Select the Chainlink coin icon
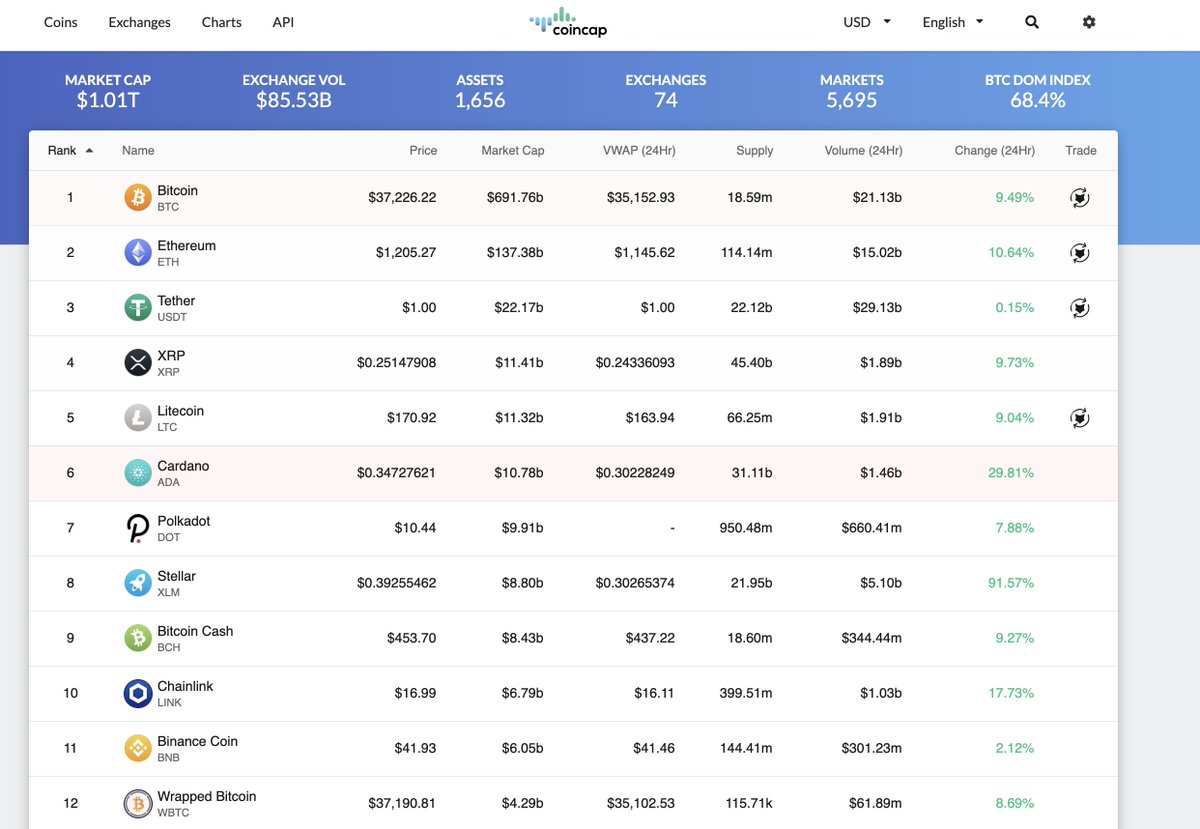Viewport: 1200px width, 829px height. [137, 693]
